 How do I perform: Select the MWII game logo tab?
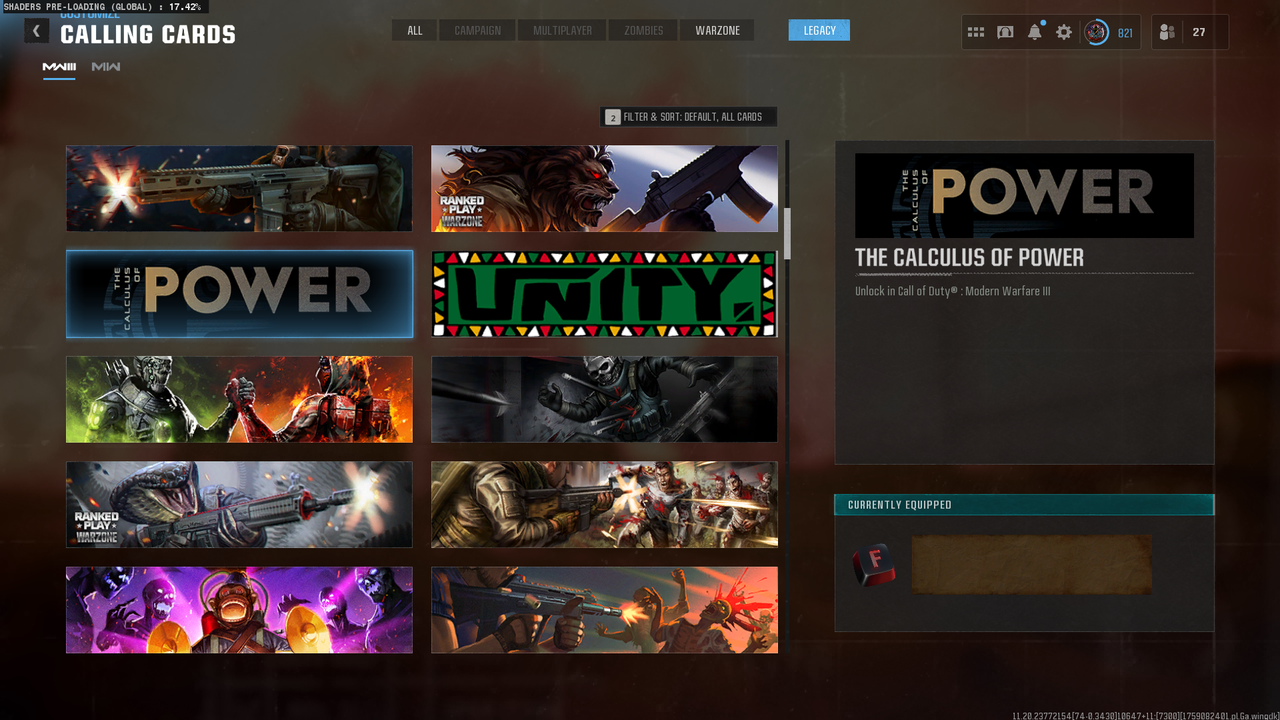coord(106,67)
